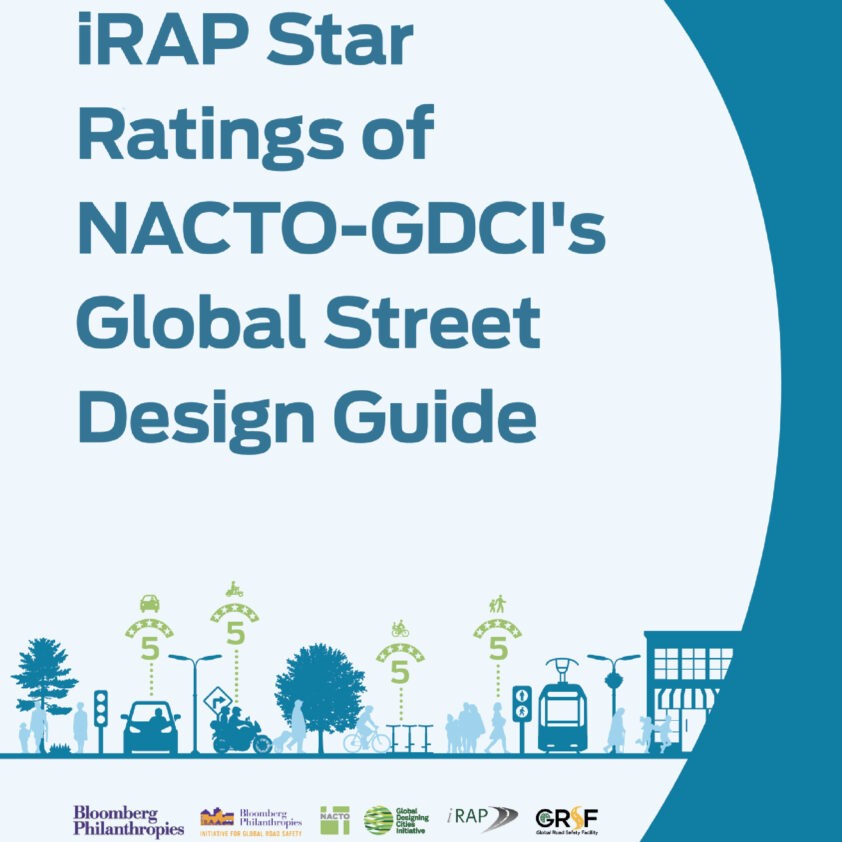Click the blue motorcycle illustration
Viewport: 842px width, 842px height.
(242, 731)
